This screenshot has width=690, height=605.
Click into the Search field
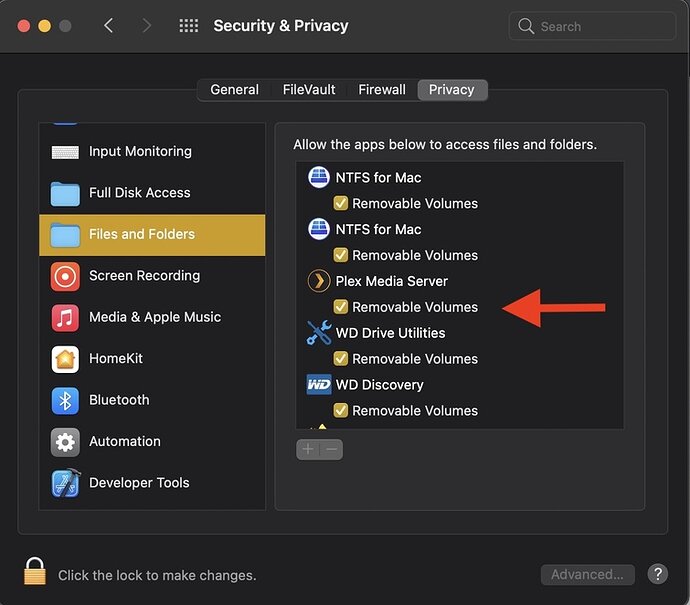coord(592,26)
